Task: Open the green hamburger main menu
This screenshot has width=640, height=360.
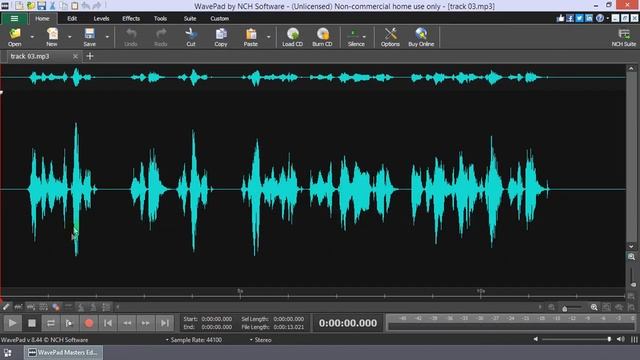Action: coord(14,18)
